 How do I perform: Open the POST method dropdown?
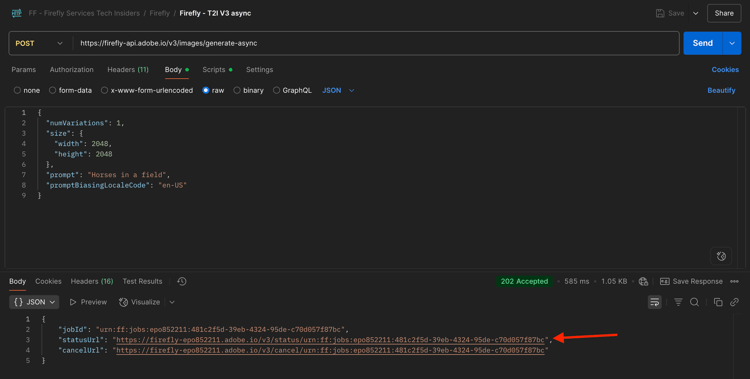click(x=39, y=44)
